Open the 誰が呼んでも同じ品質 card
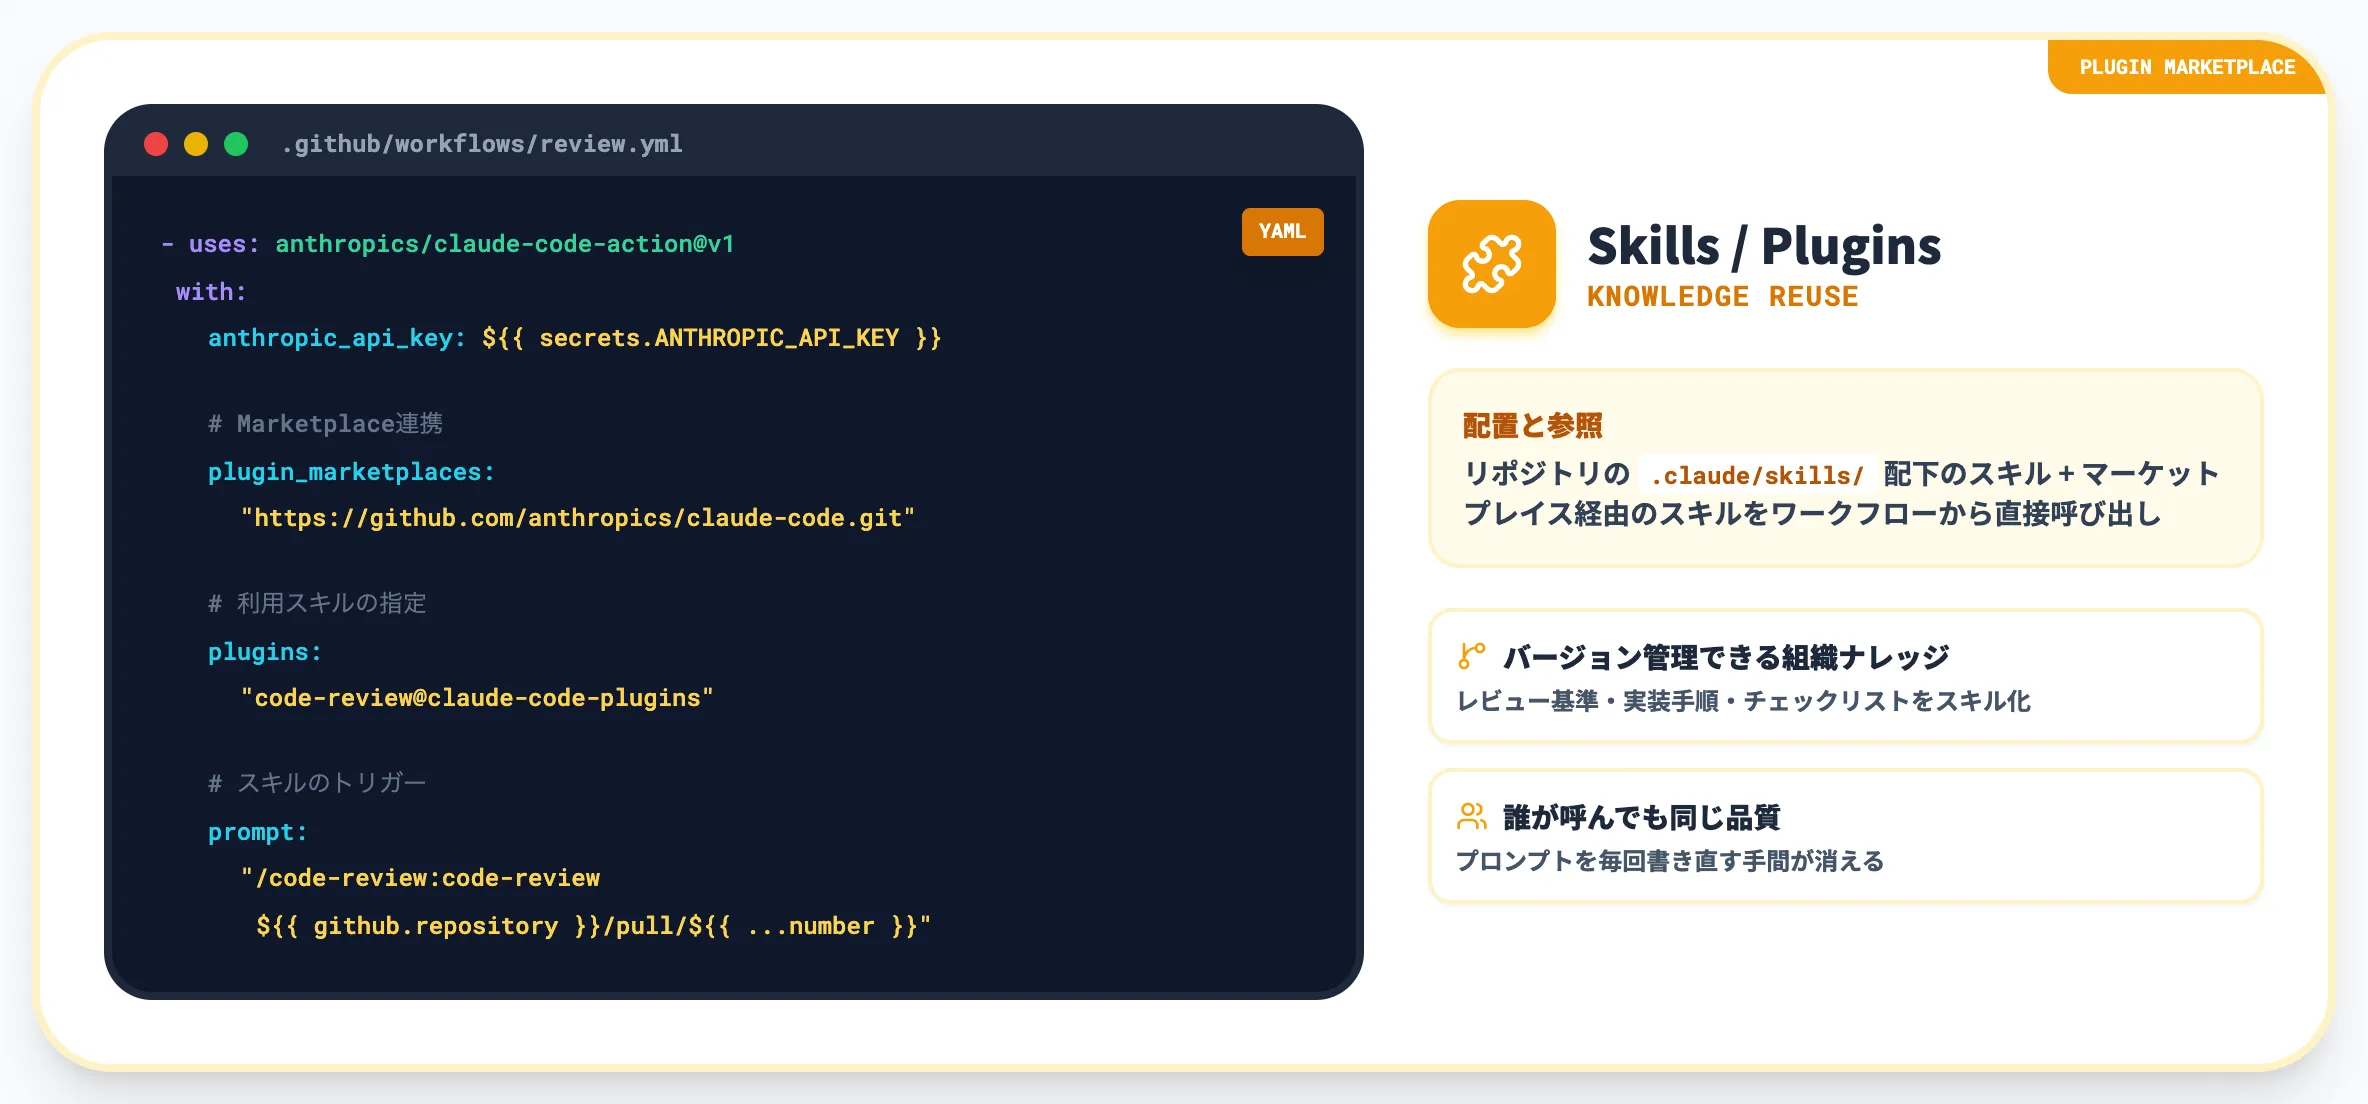2368x1104 pixels. (1845, 836)
